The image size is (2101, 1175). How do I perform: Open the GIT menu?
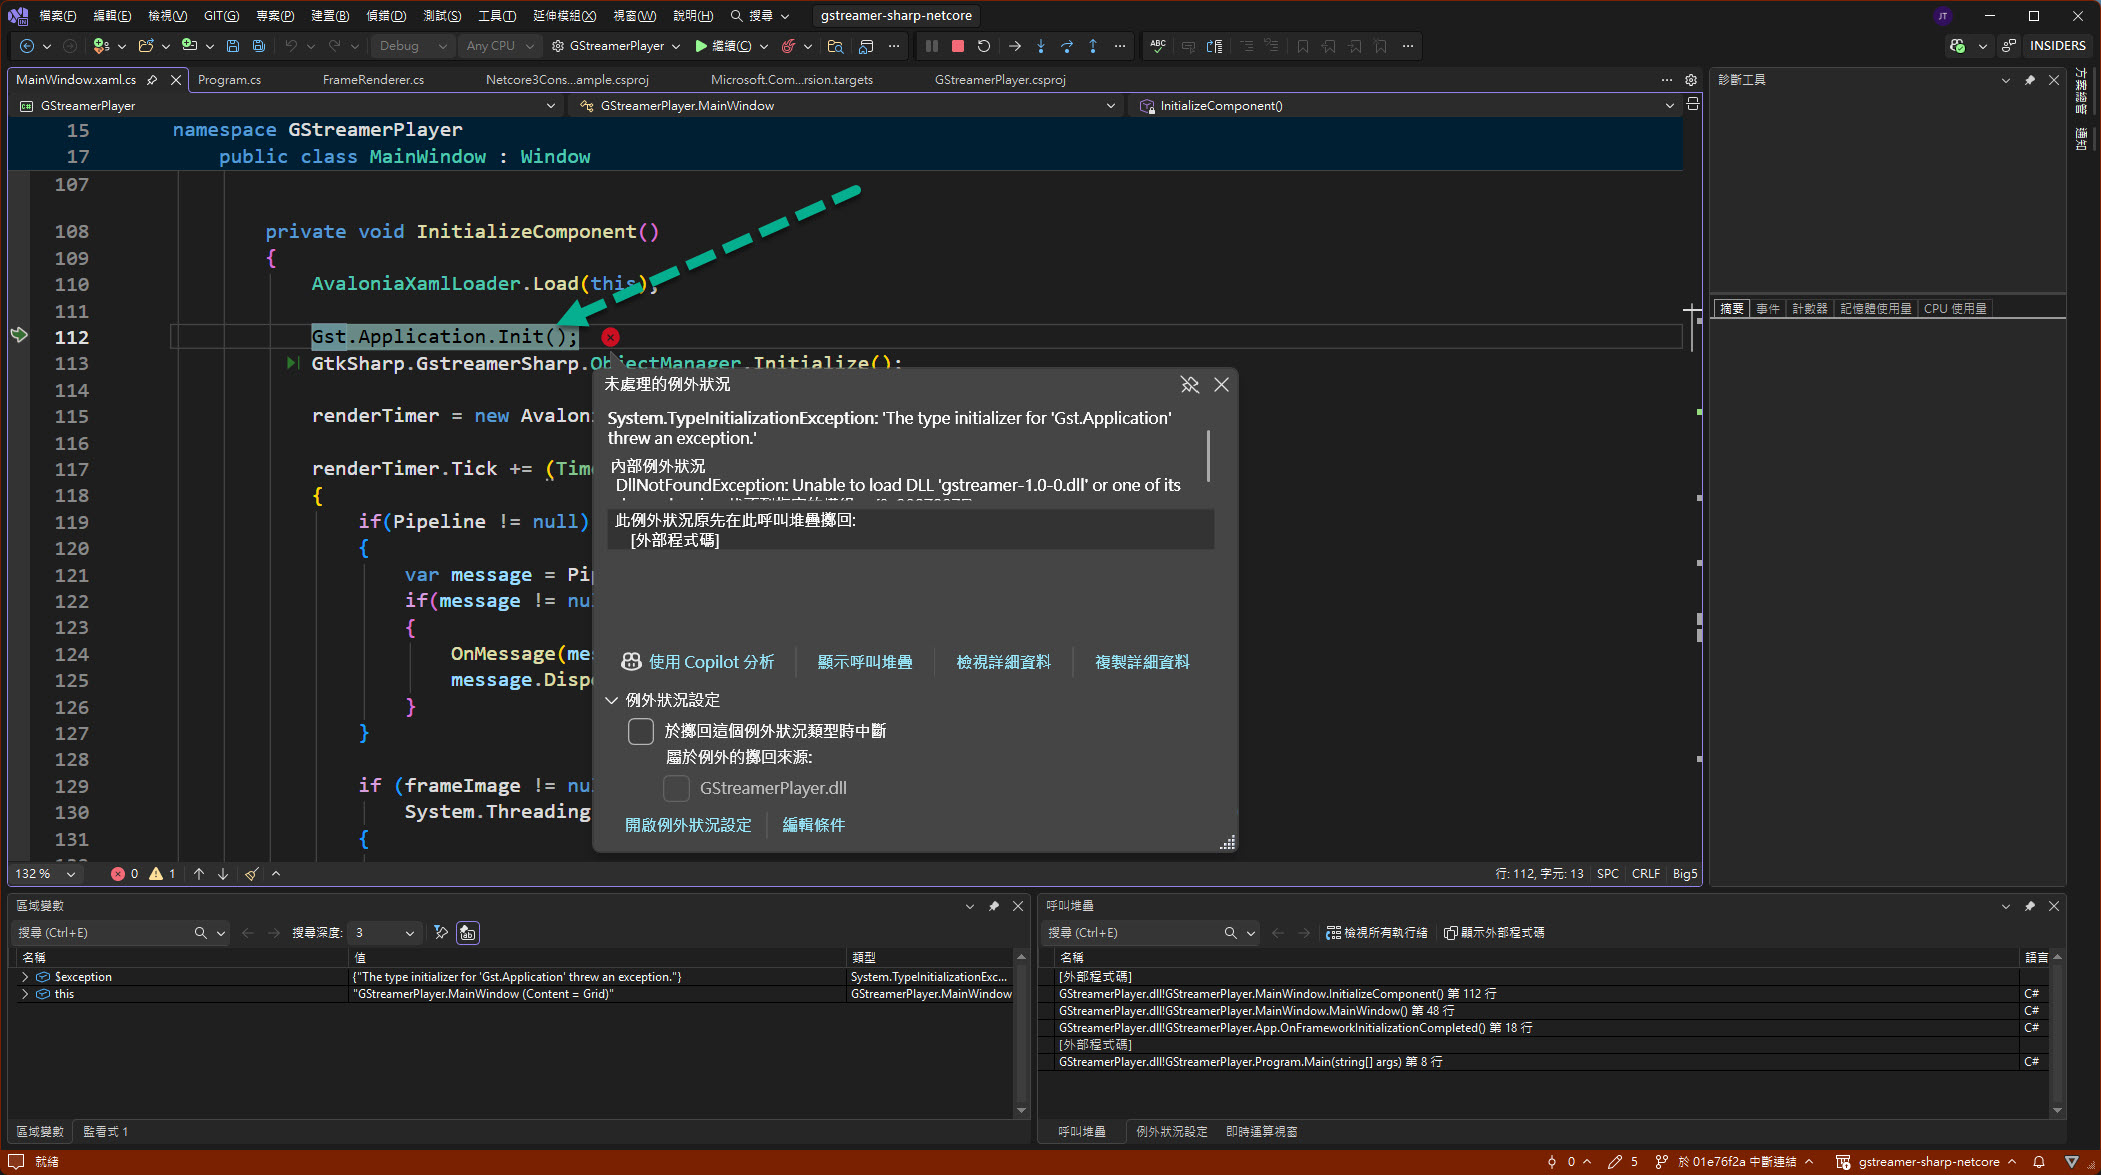click(221, 15)
